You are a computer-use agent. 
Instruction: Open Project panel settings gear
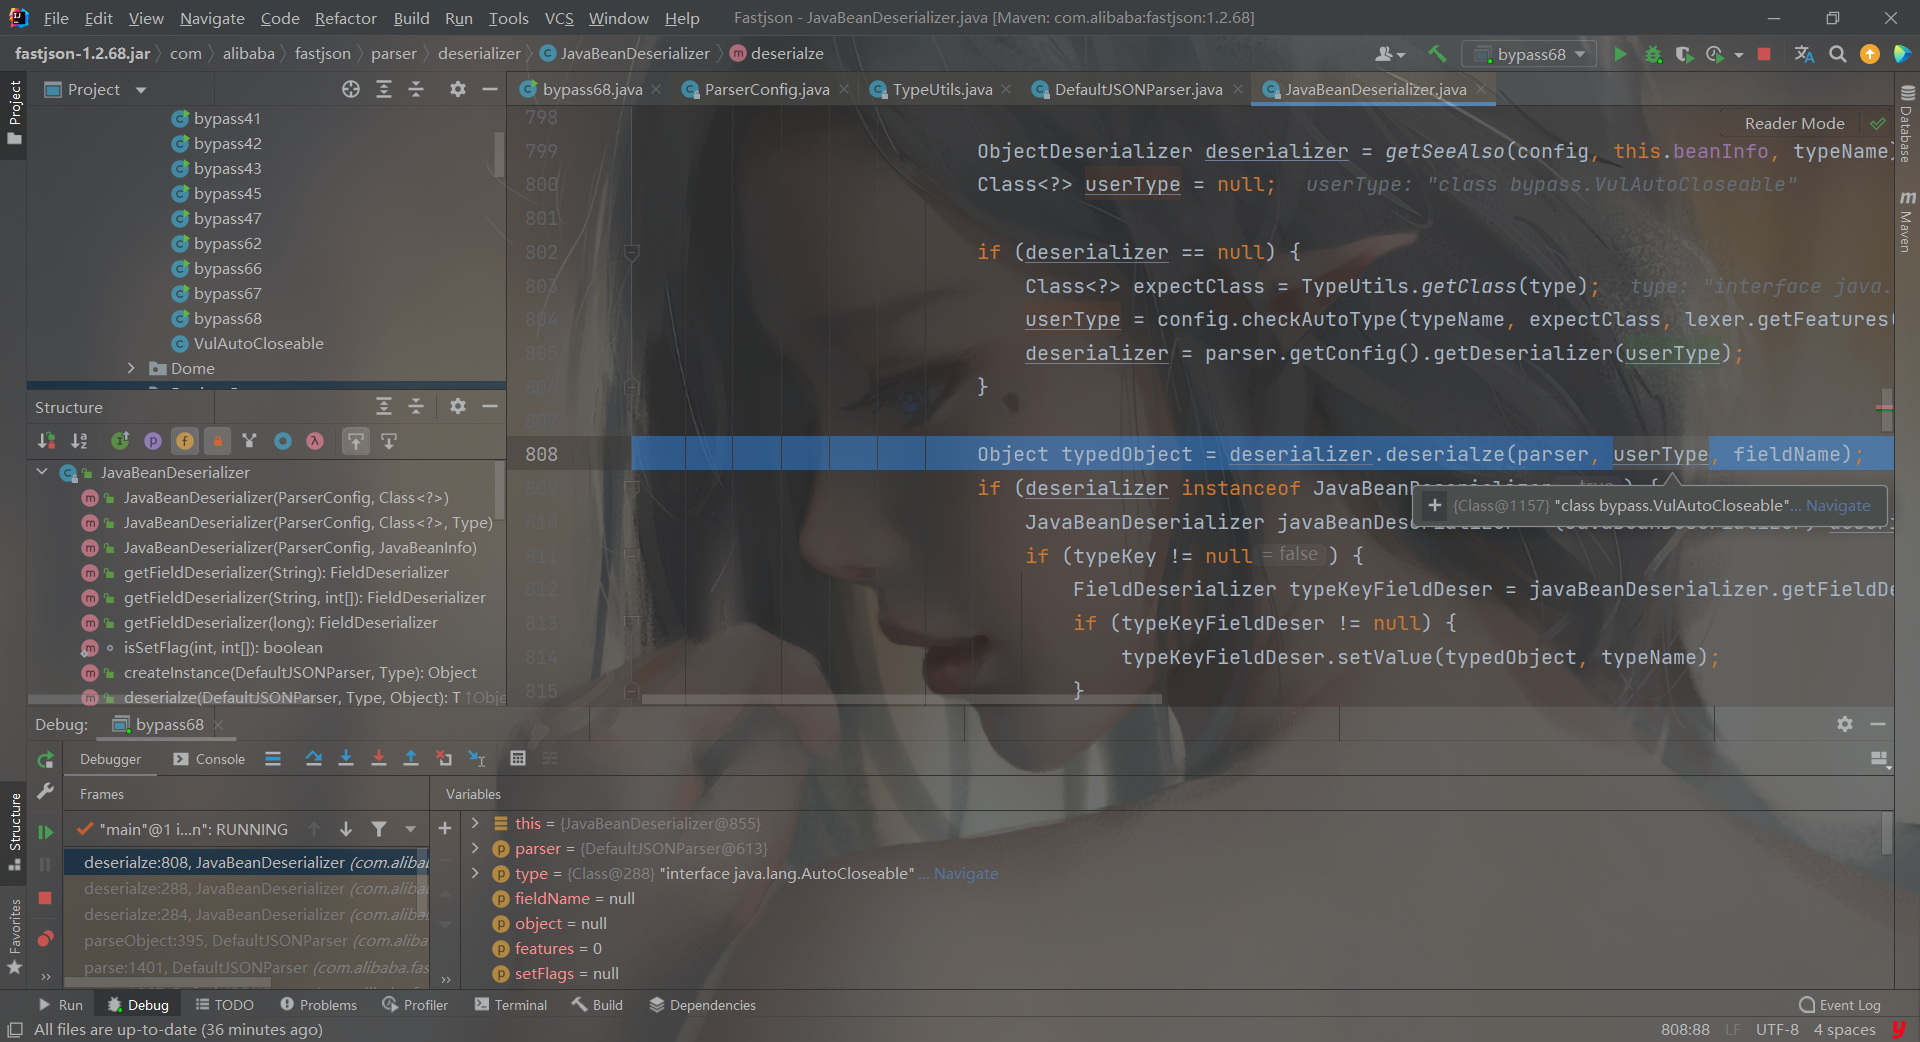tap(458, 89)
